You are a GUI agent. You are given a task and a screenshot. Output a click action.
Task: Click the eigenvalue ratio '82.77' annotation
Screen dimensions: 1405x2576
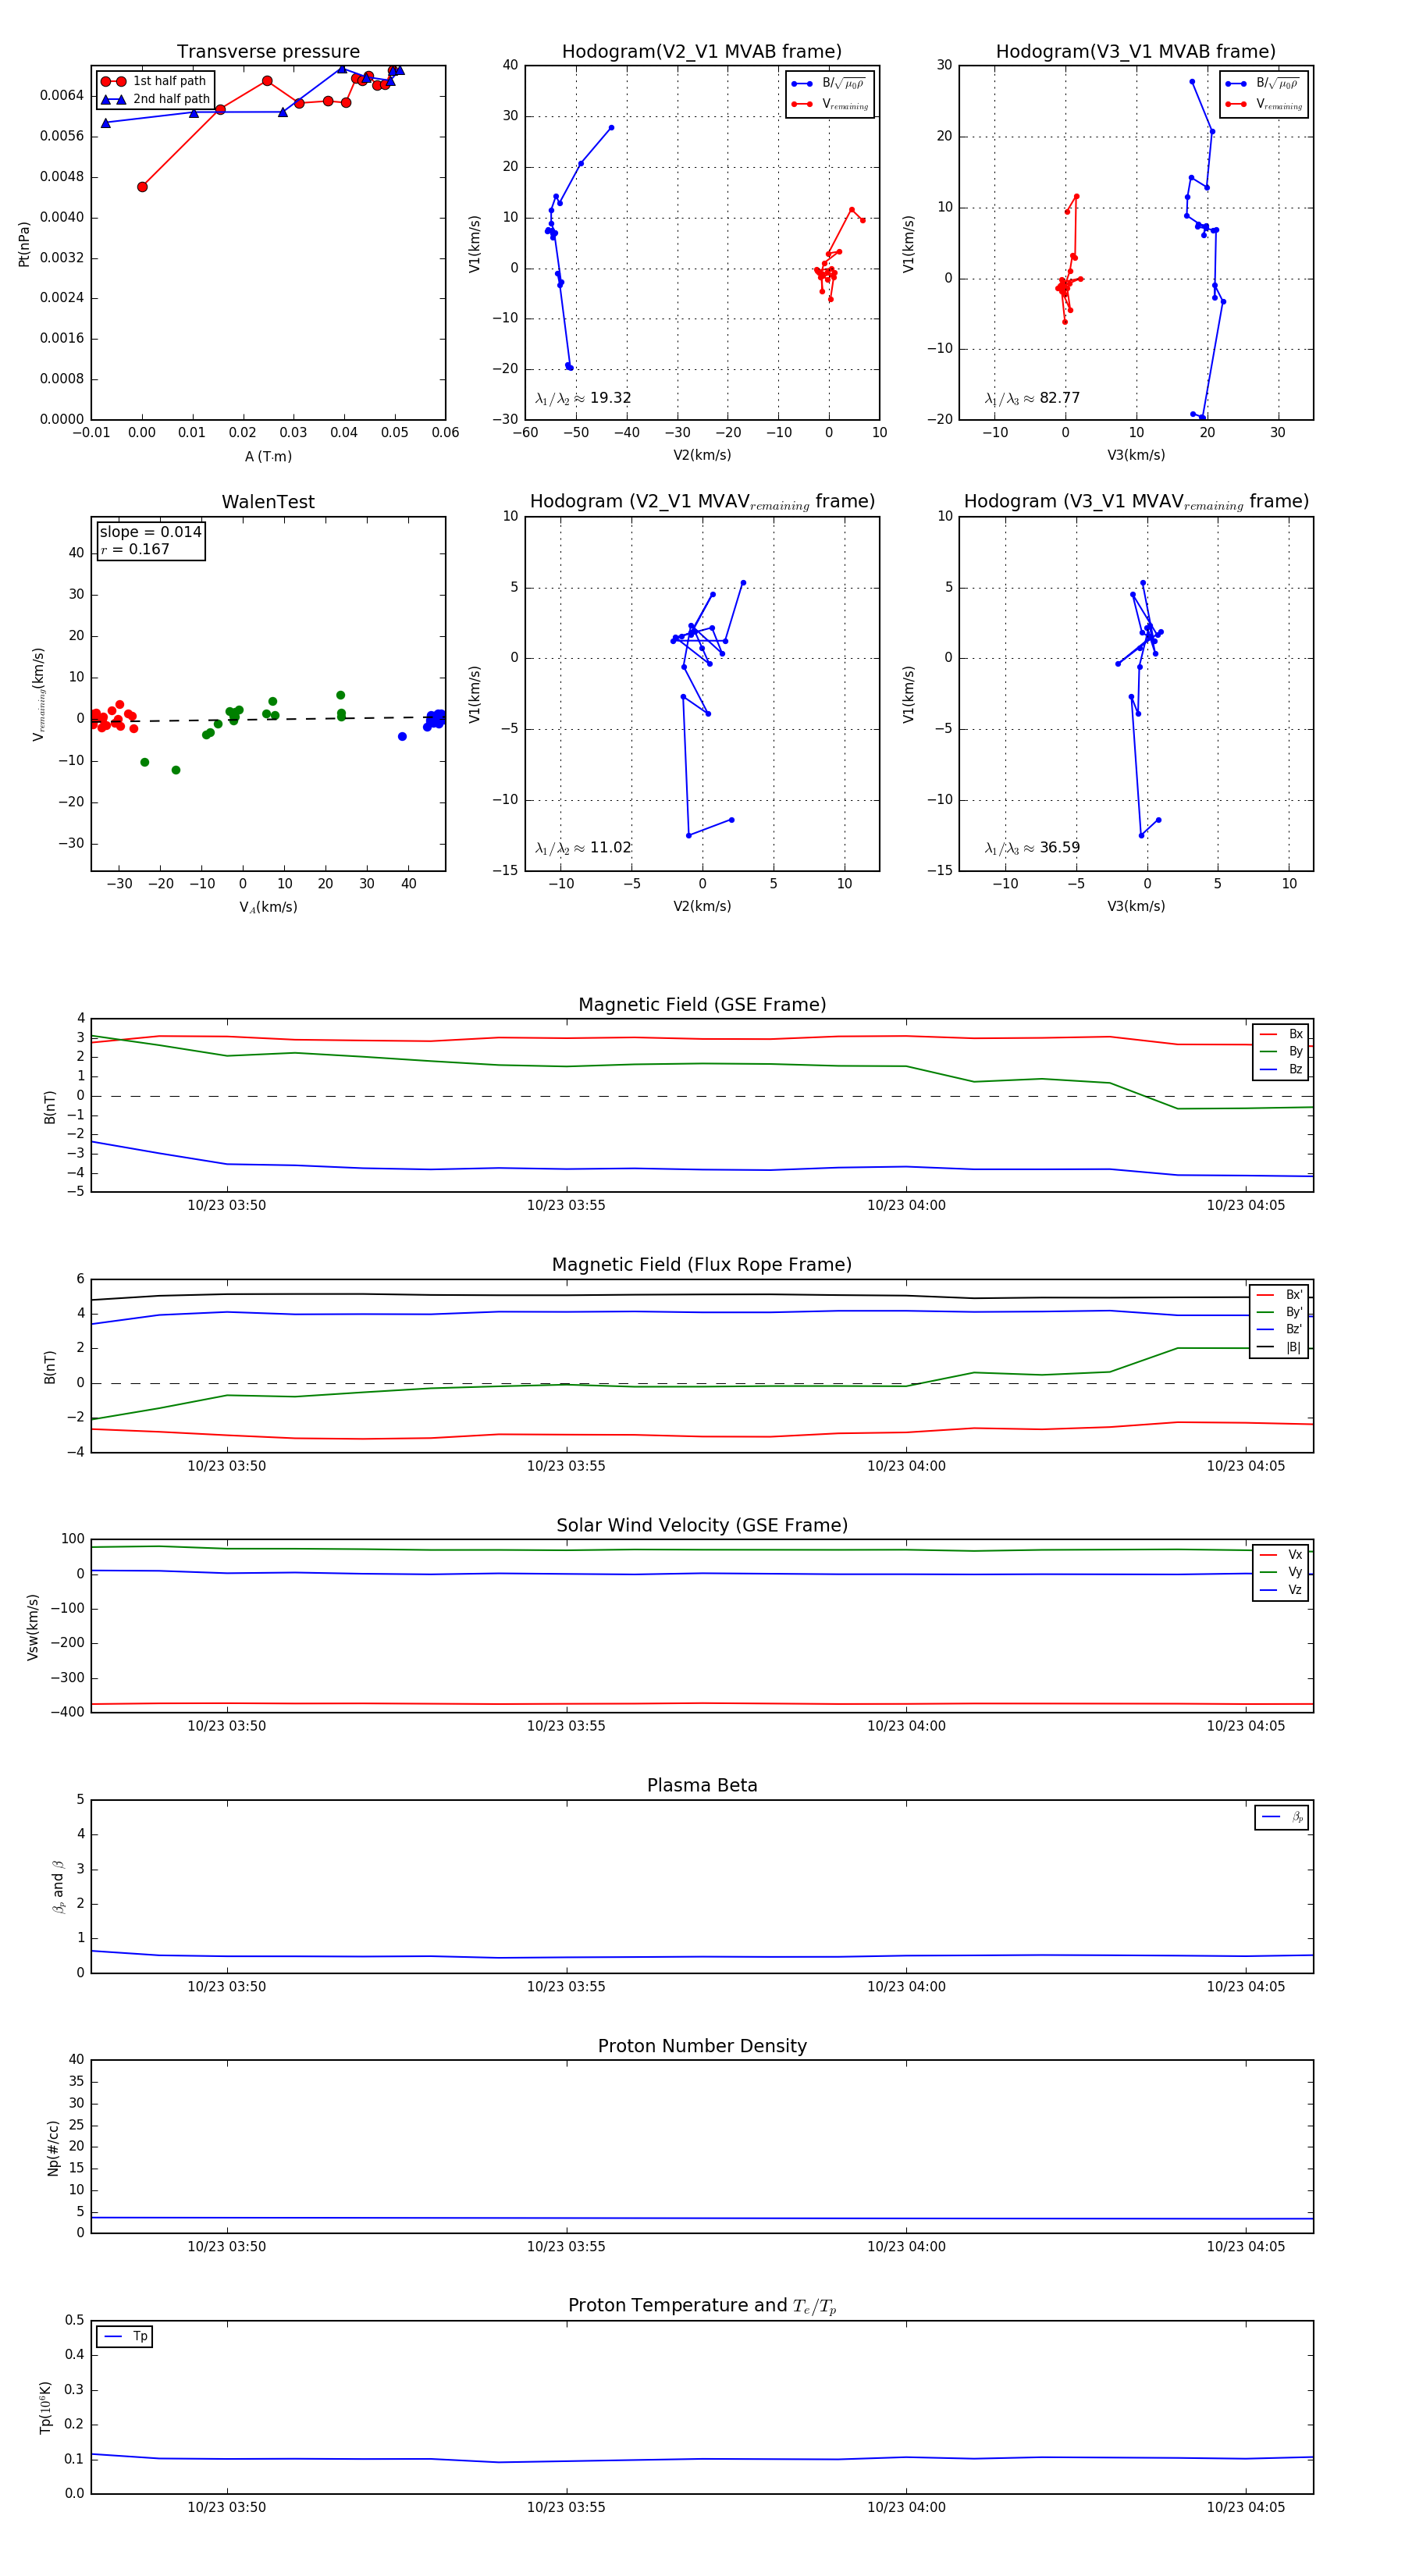1032,398
